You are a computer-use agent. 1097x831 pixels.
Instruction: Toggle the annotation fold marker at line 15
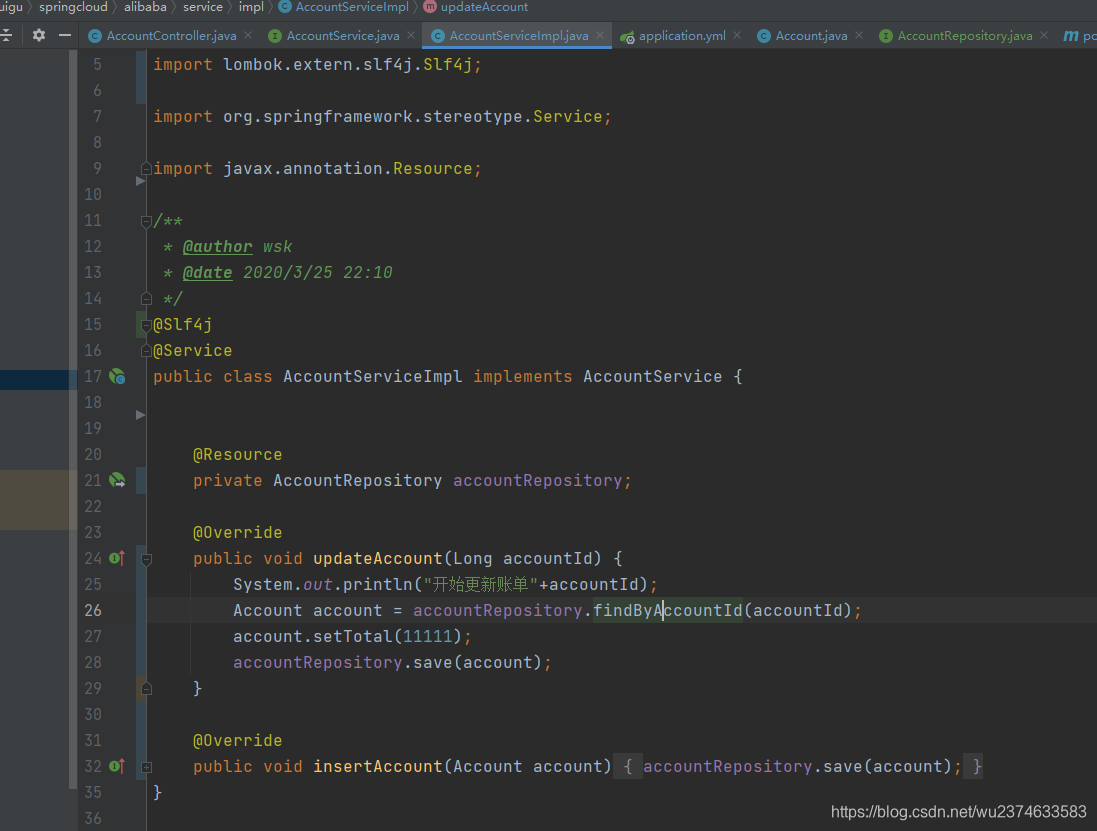point(146,325)
